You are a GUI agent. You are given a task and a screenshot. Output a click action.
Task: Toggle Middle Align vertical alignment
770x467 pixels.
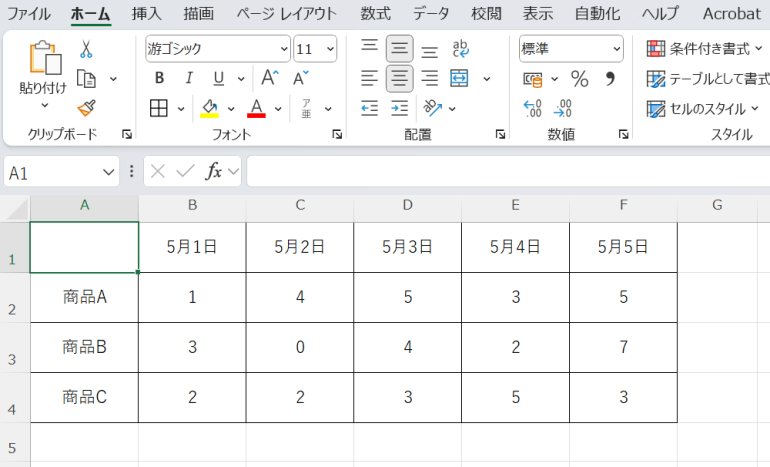pyautogui.click(x=400, y=48)
